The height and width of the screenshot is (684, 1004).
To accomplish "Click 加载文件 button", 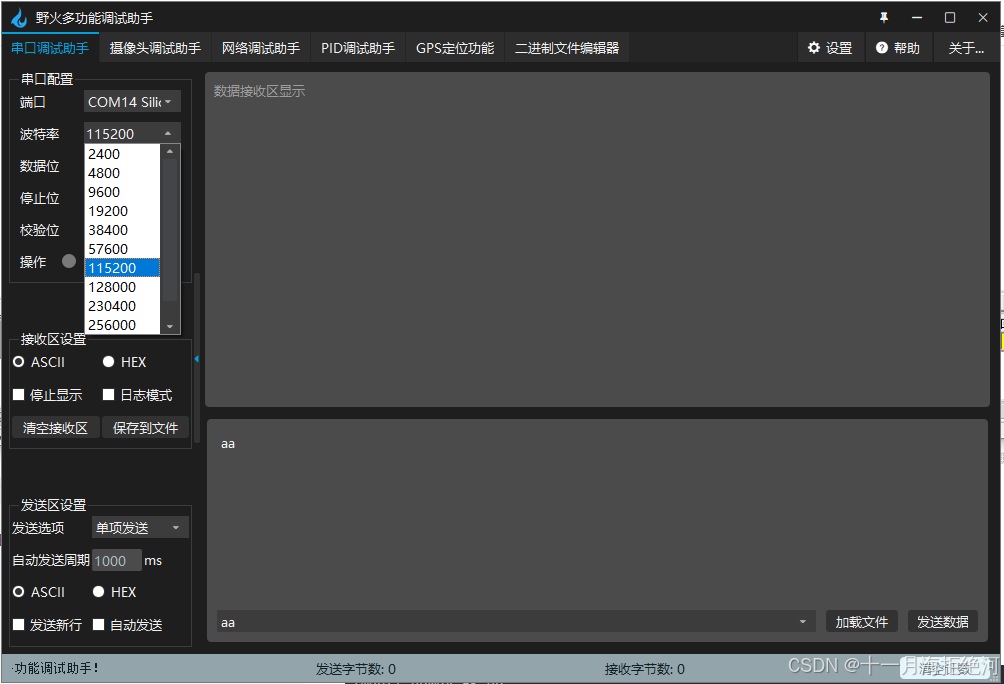I will (861, 622).
